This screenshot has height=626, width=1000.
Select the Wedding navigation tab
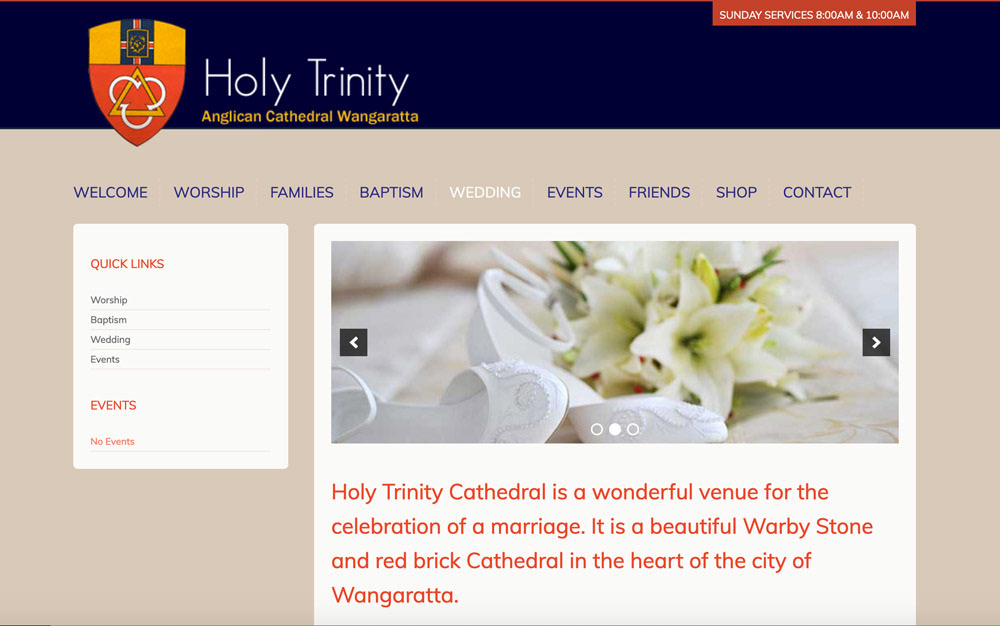tap(485, 192)
